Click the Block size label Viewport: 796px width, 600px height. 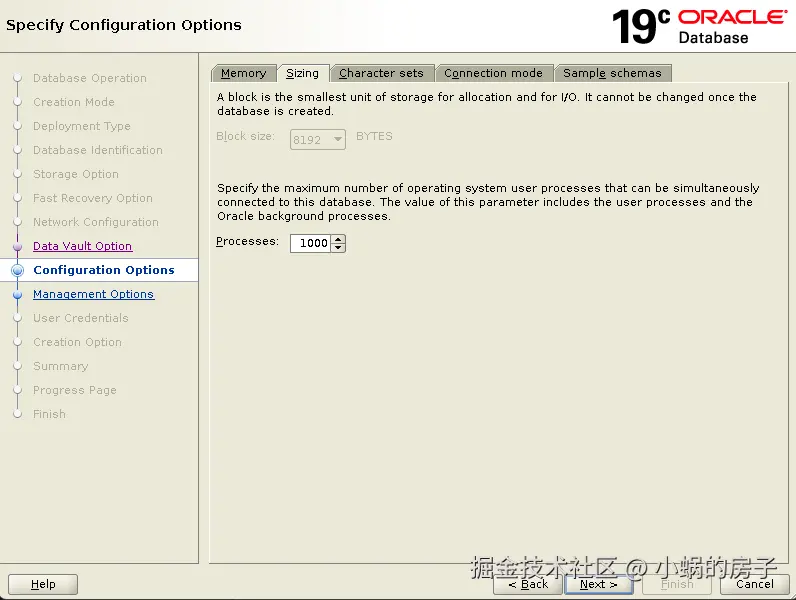coord(245,136)
